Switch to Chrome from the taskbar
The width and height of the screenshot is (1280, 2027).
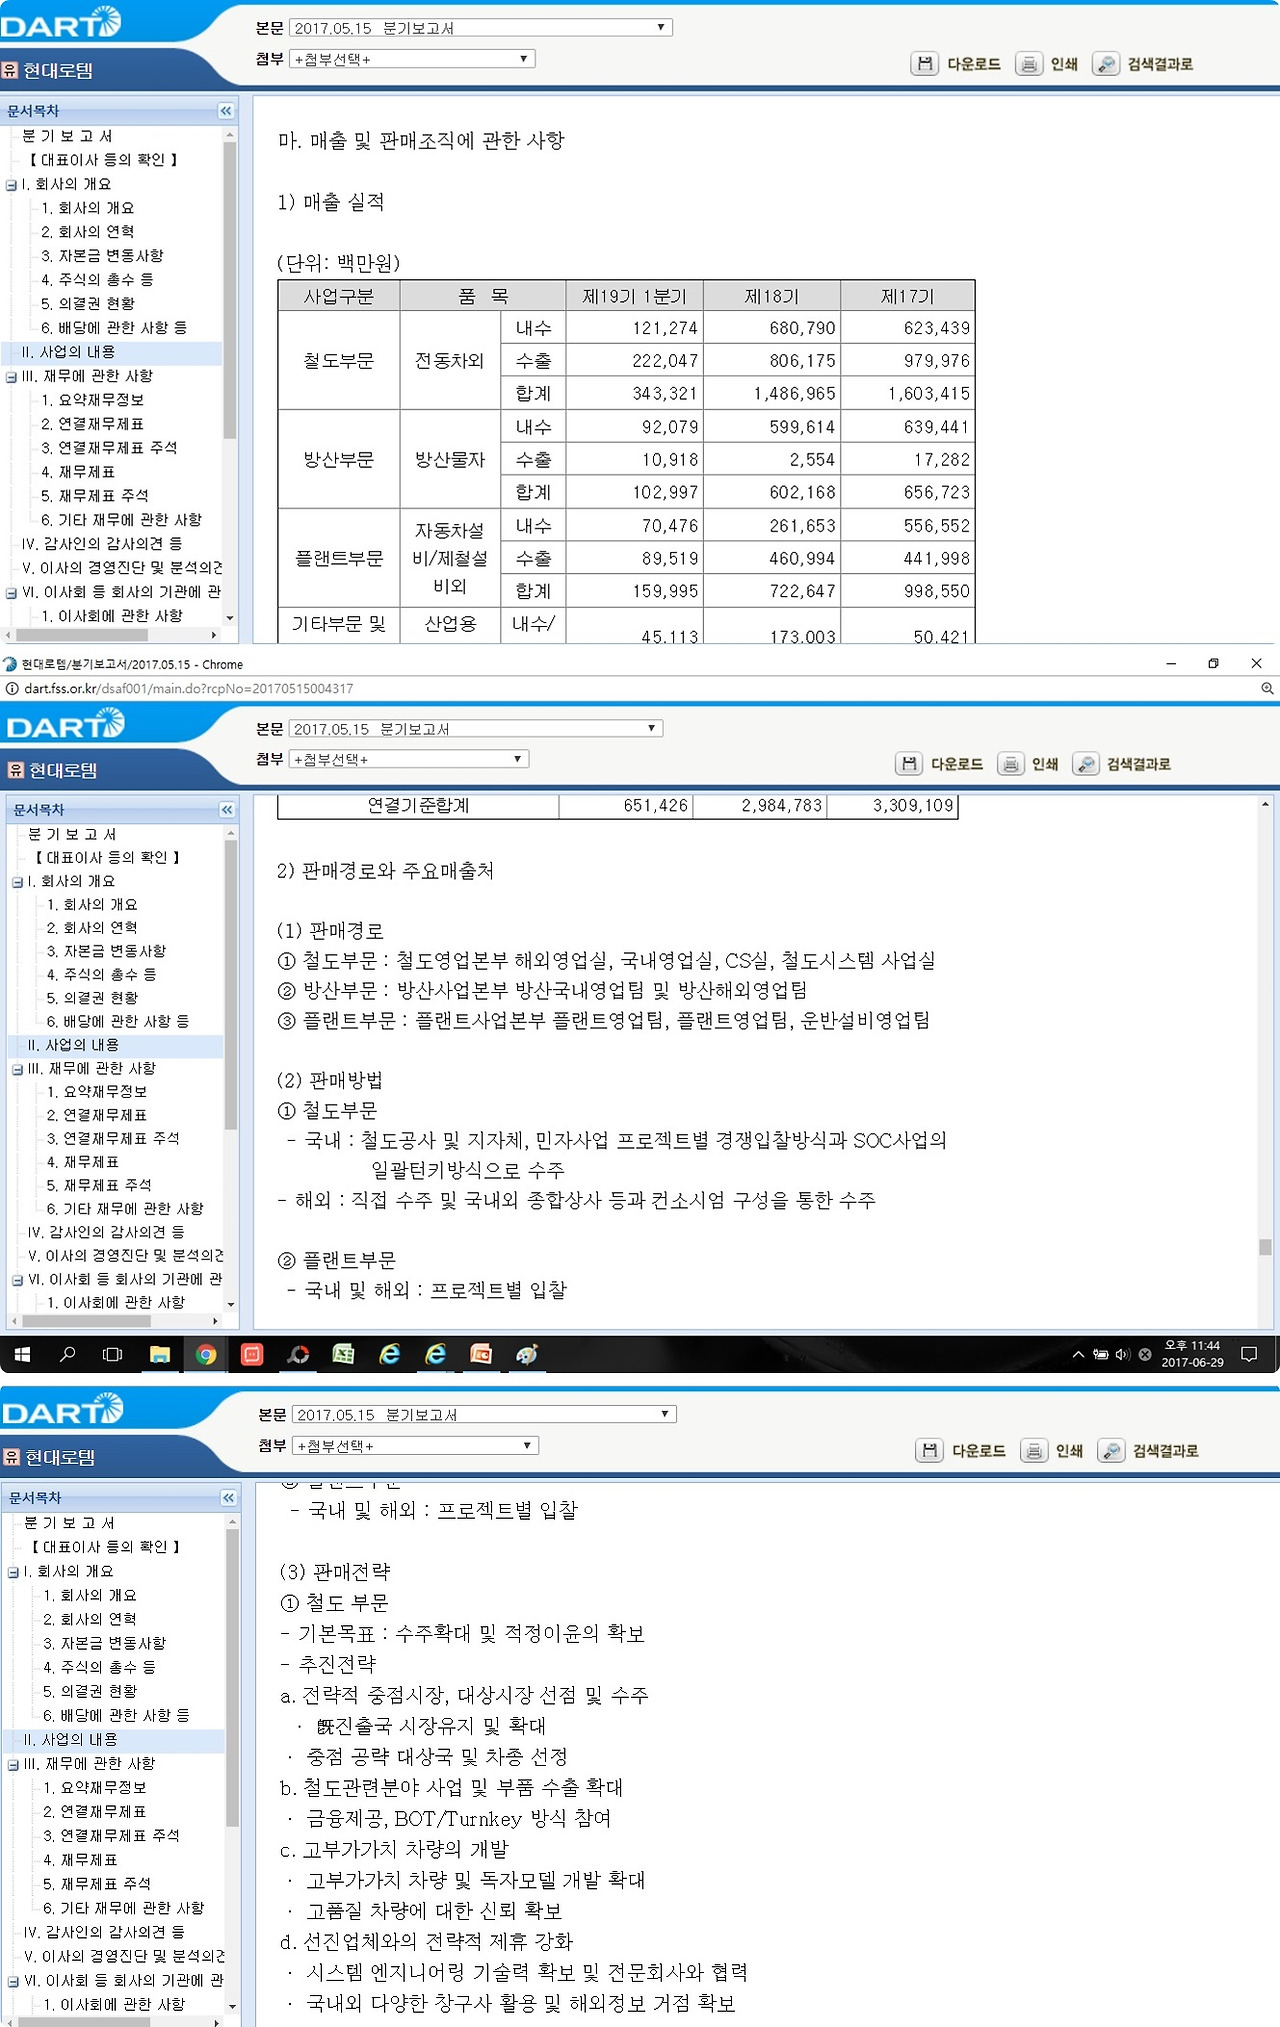206,1354
